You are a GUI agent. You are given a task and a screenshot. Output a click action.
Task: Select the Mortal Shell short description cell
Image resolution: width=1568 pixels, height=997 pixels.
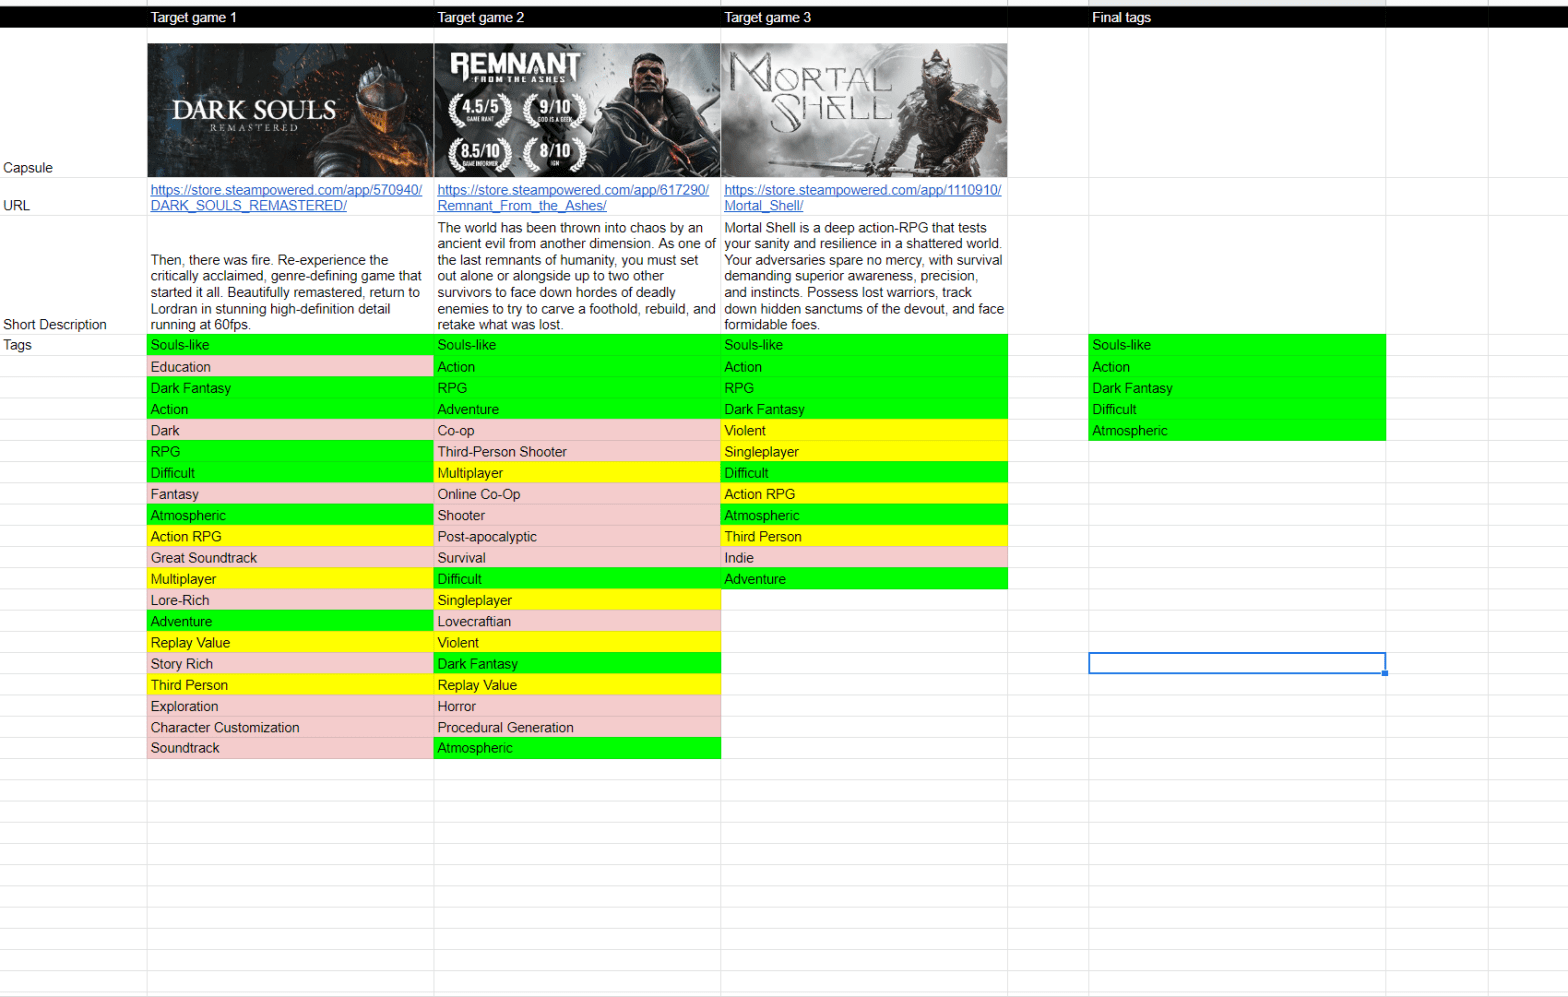tap(864, 276)
